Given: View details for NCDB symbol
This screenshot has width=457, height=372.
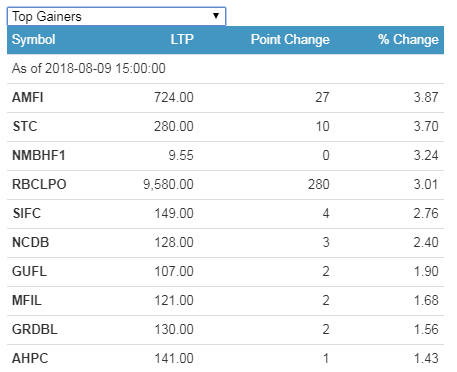Looking at the screenshot, I should point(31,243).
